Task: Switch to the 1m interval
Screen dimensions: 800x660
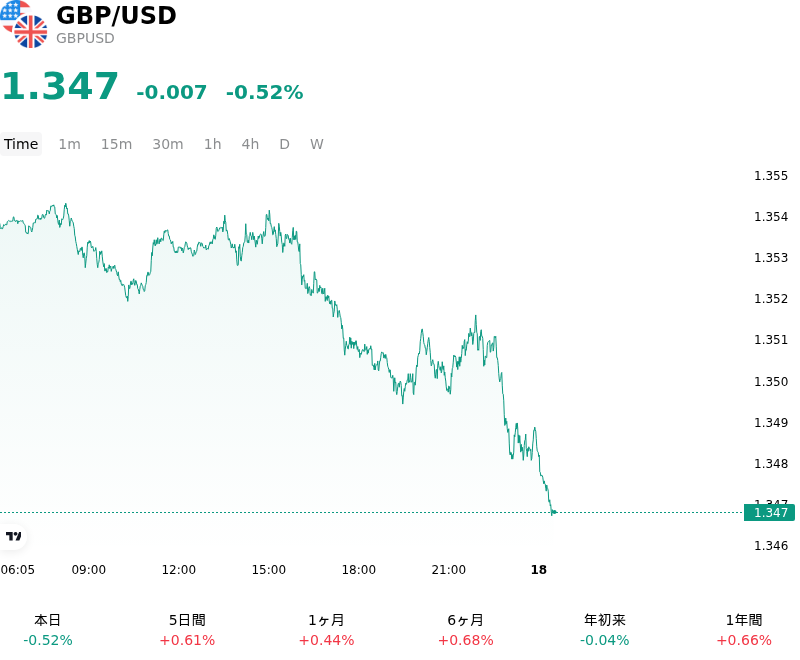Action: coord(69,144)
